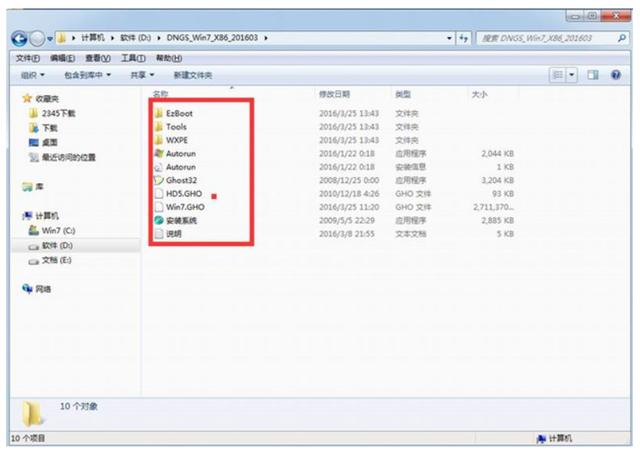Image resolution: width=640 pixels, height=452 pixels.
Task: Sort by 修改日期 column header
Action: pos(334,94)
